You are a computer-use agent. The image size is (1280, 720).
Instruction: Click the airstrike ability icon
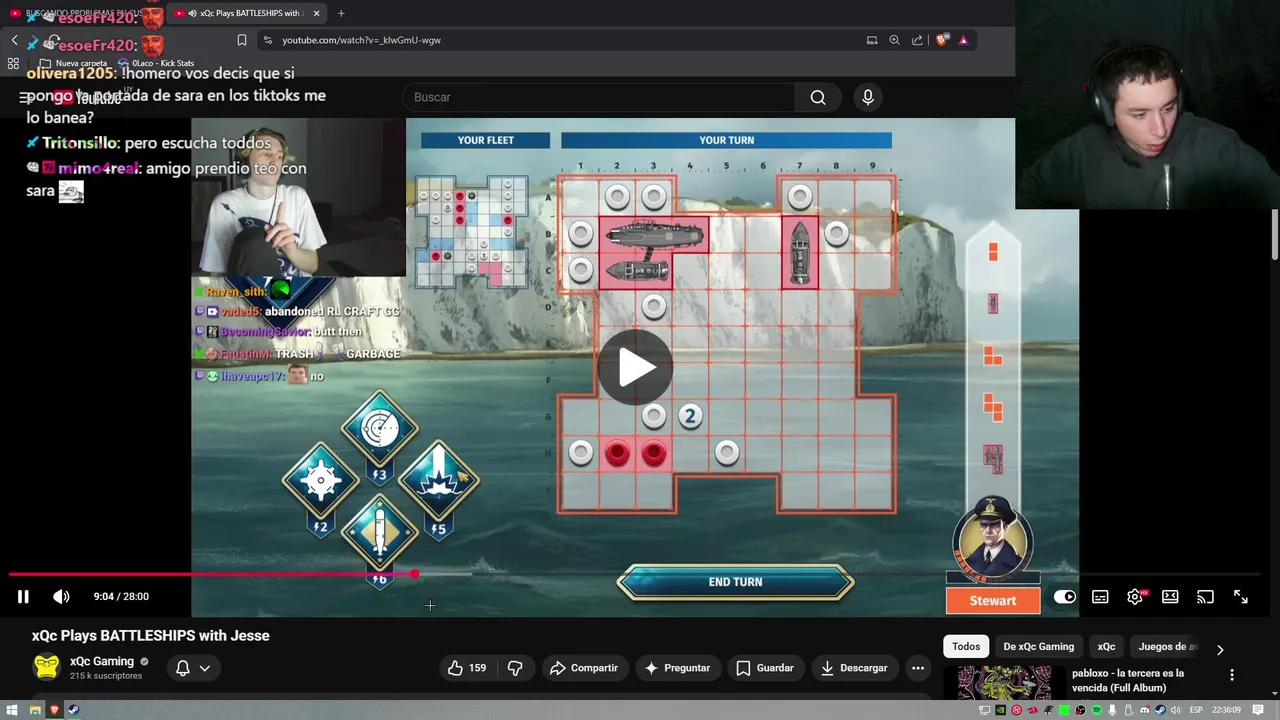[x=438, y=480]
